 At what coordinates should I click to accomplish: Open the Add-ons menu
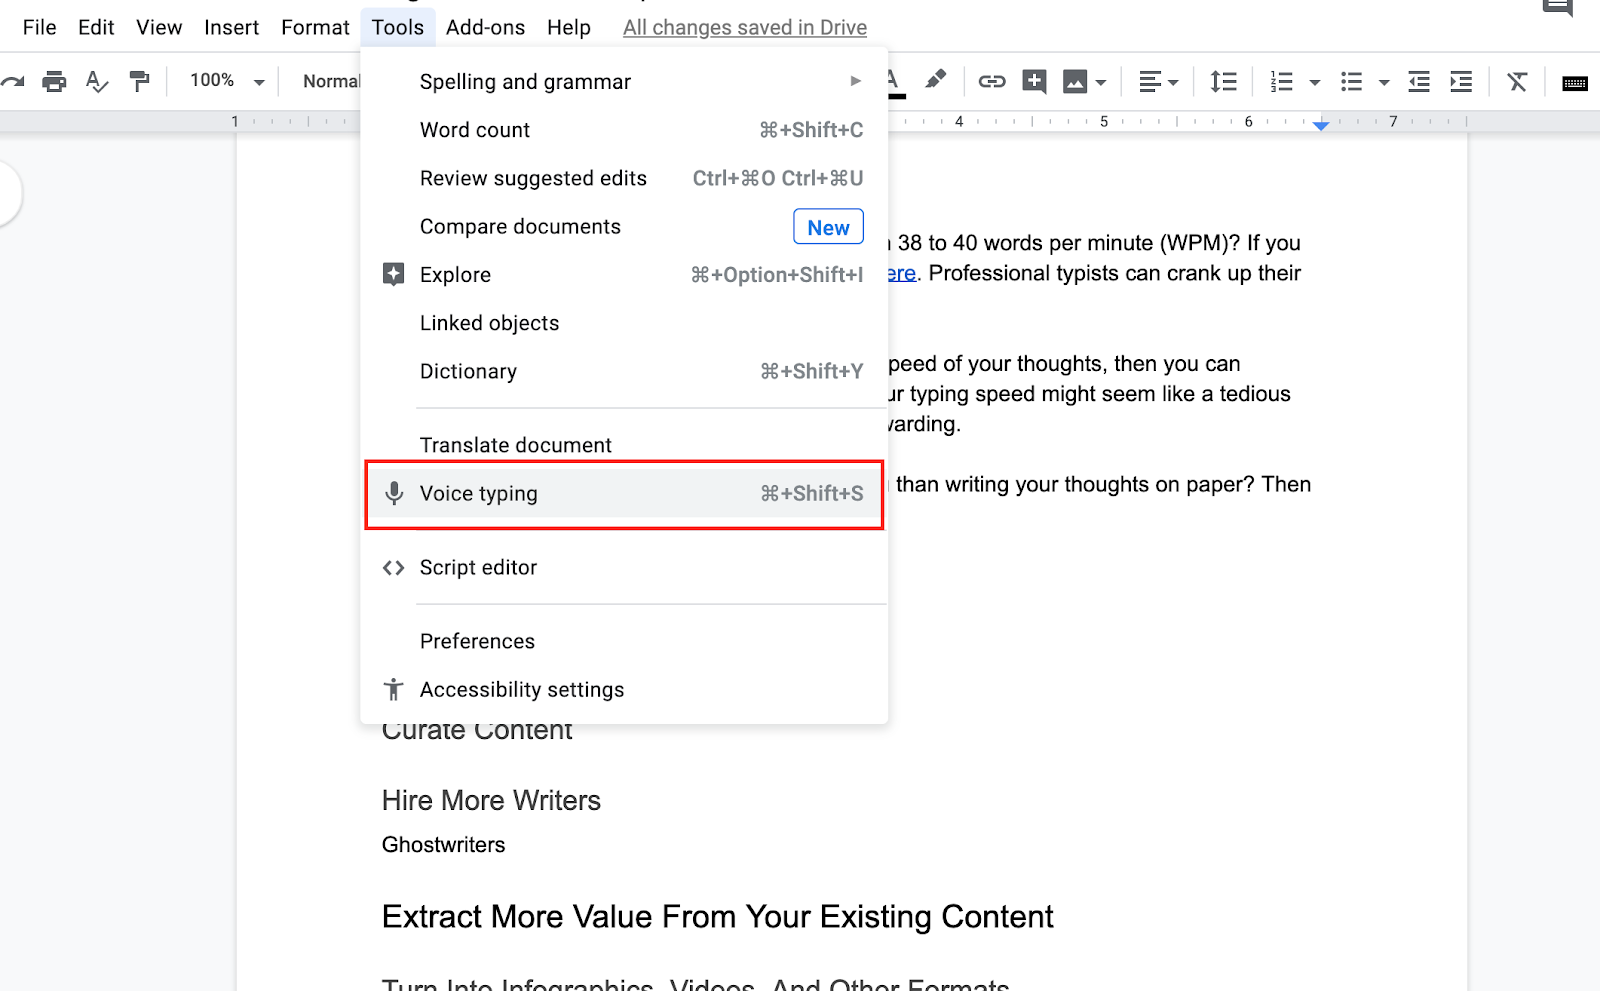(x=485, y=27)
